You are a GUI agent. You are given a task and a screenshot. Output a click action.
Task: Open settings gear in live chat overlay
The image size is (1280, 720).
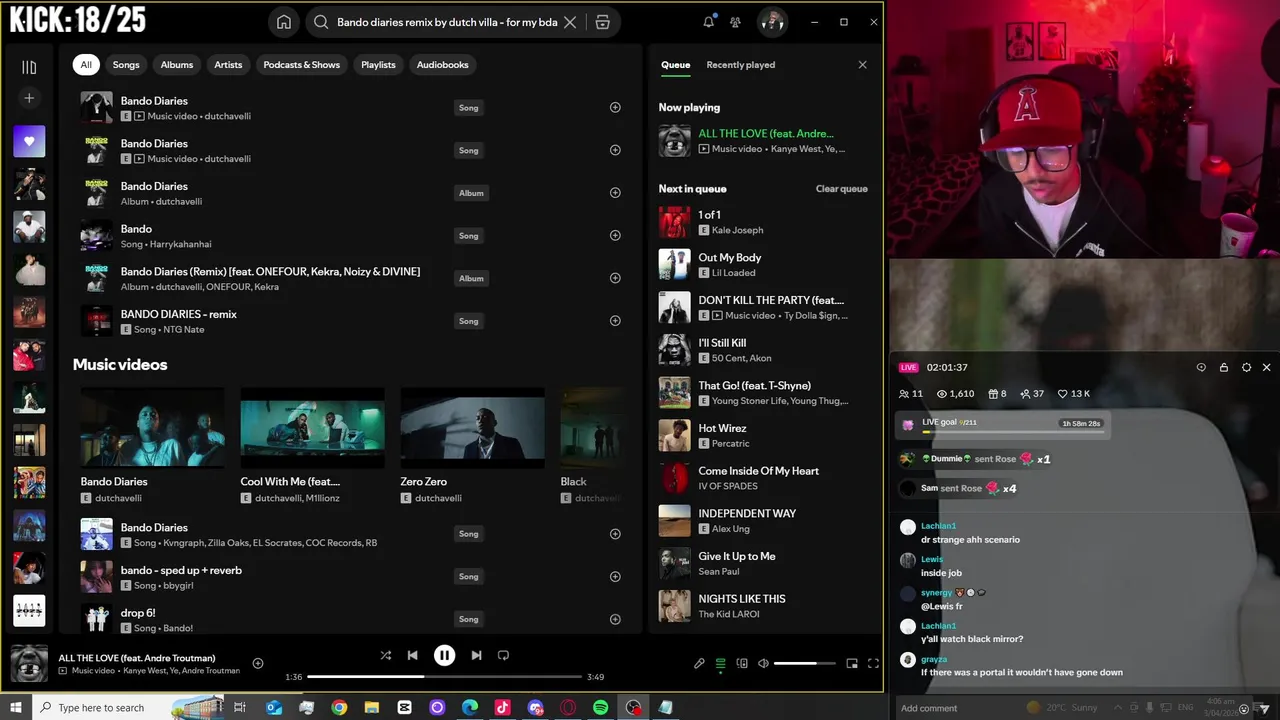click(x=1246, y=367)
